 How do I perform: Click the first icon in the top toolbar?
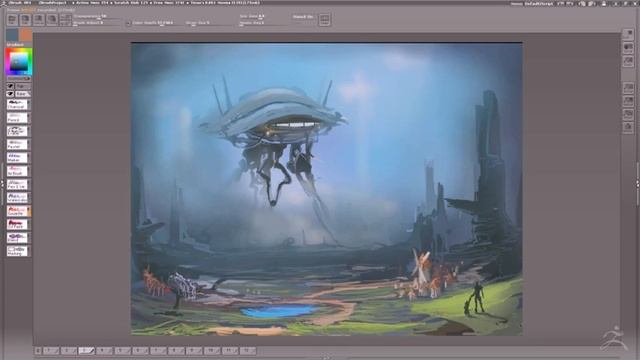[12, 19]
